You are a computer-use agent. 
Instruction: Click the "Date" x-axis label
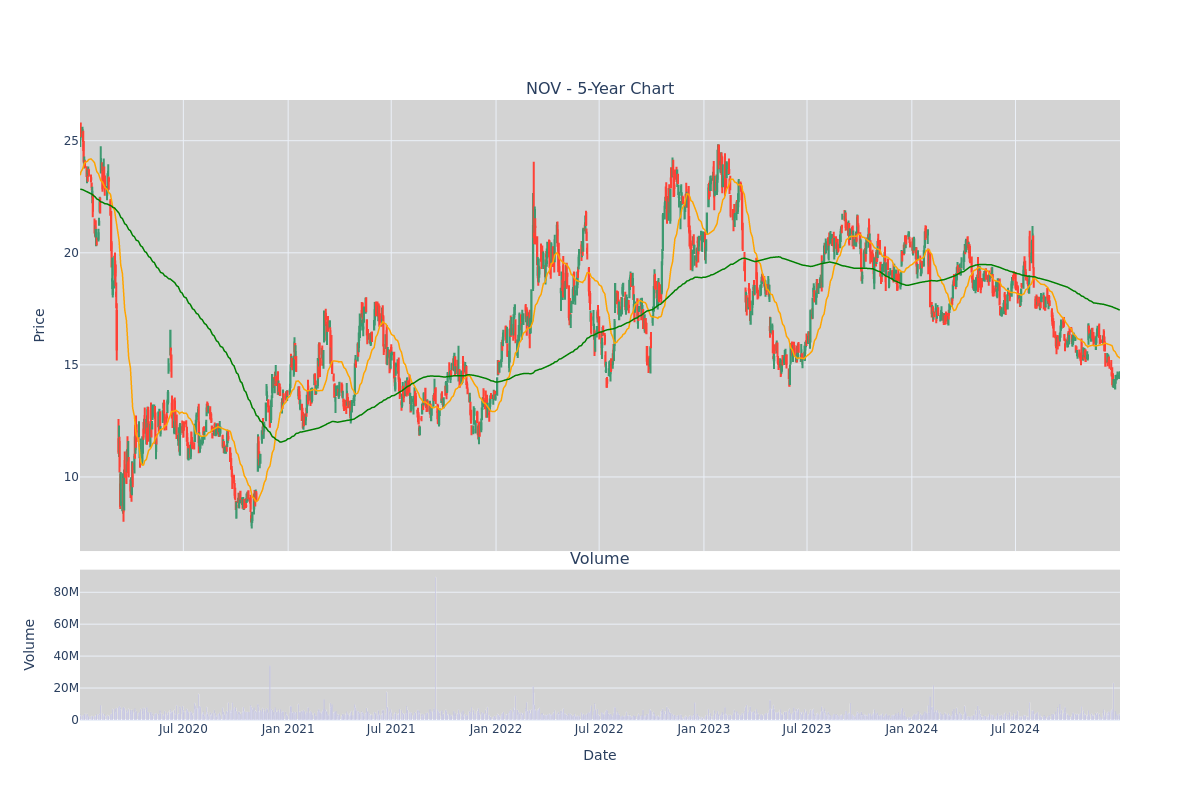(600, 756)
